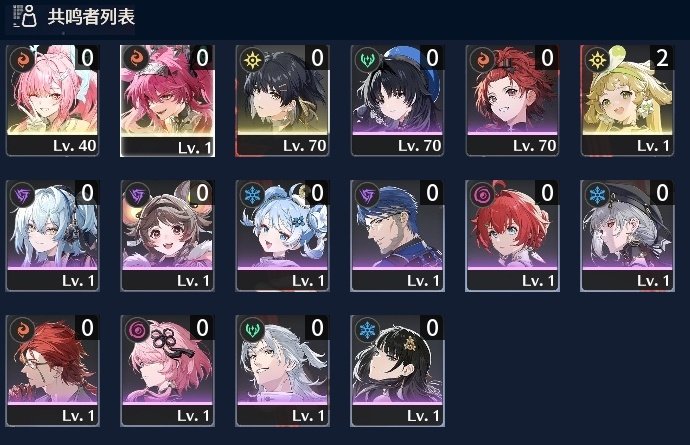690x445 pixels.
Task: Click Glacio snowflake icon on blue twin-bun girl
Action: coord(253,195)
